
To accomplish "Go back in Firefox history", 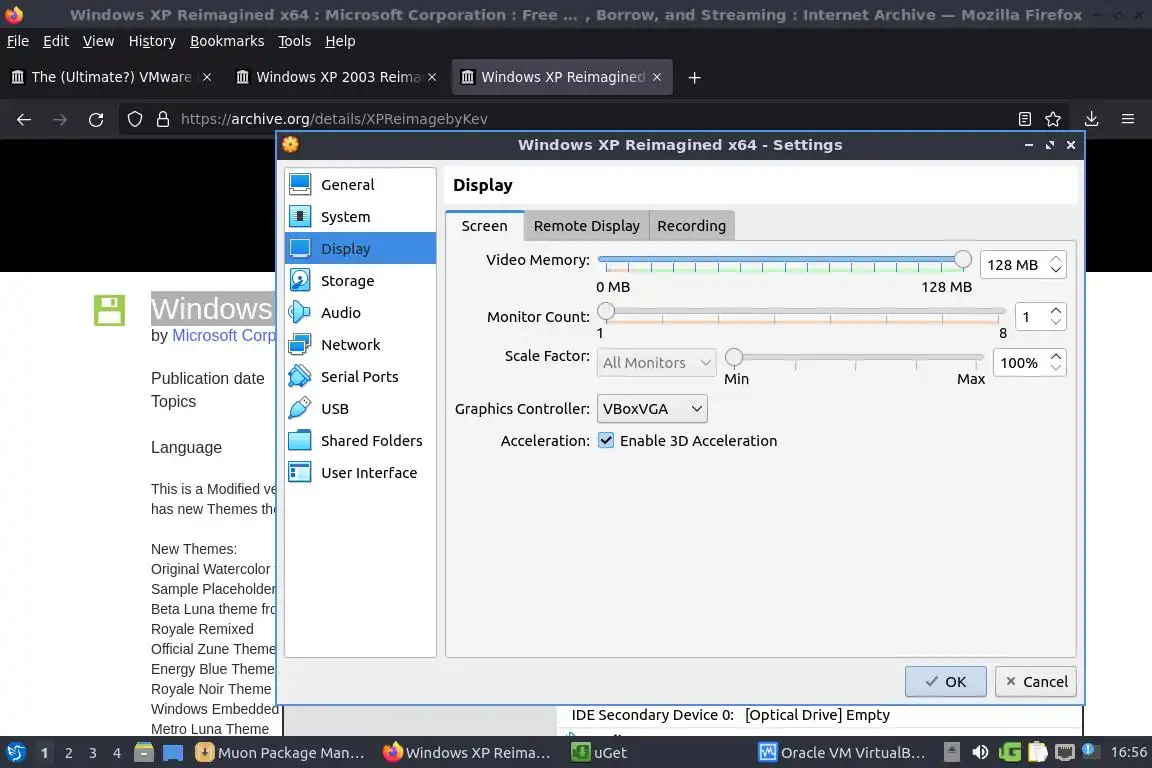I will point(24,119).
